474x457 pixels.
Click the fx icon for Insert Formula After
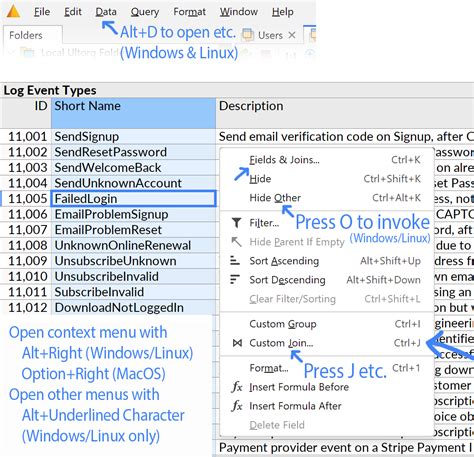point(237,406)
